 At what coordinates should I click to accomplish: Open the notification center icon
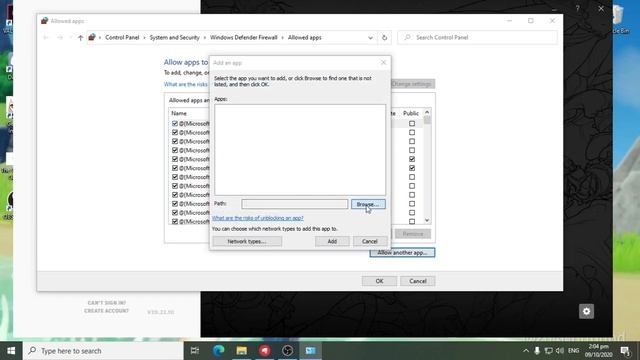[625, 351]
